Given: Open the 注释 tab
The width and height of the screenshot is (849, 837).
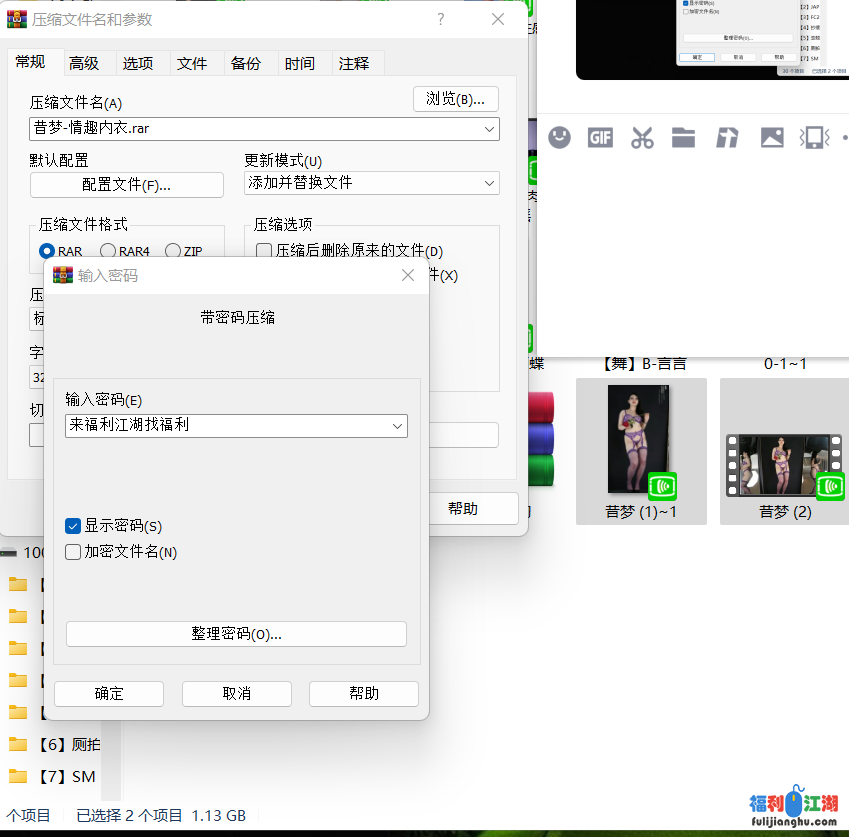Looking at the screenshot, I should (x=354, y=63).
